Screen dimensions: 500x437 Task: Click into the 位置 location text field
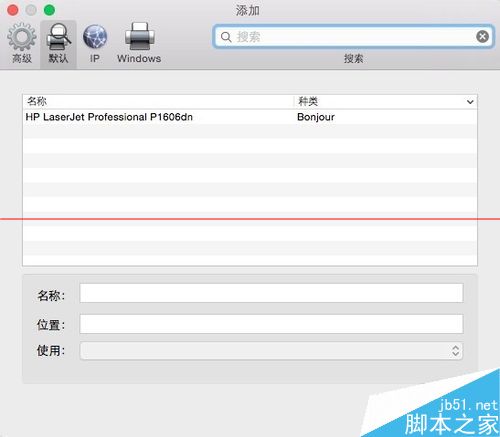coord(271,324)
